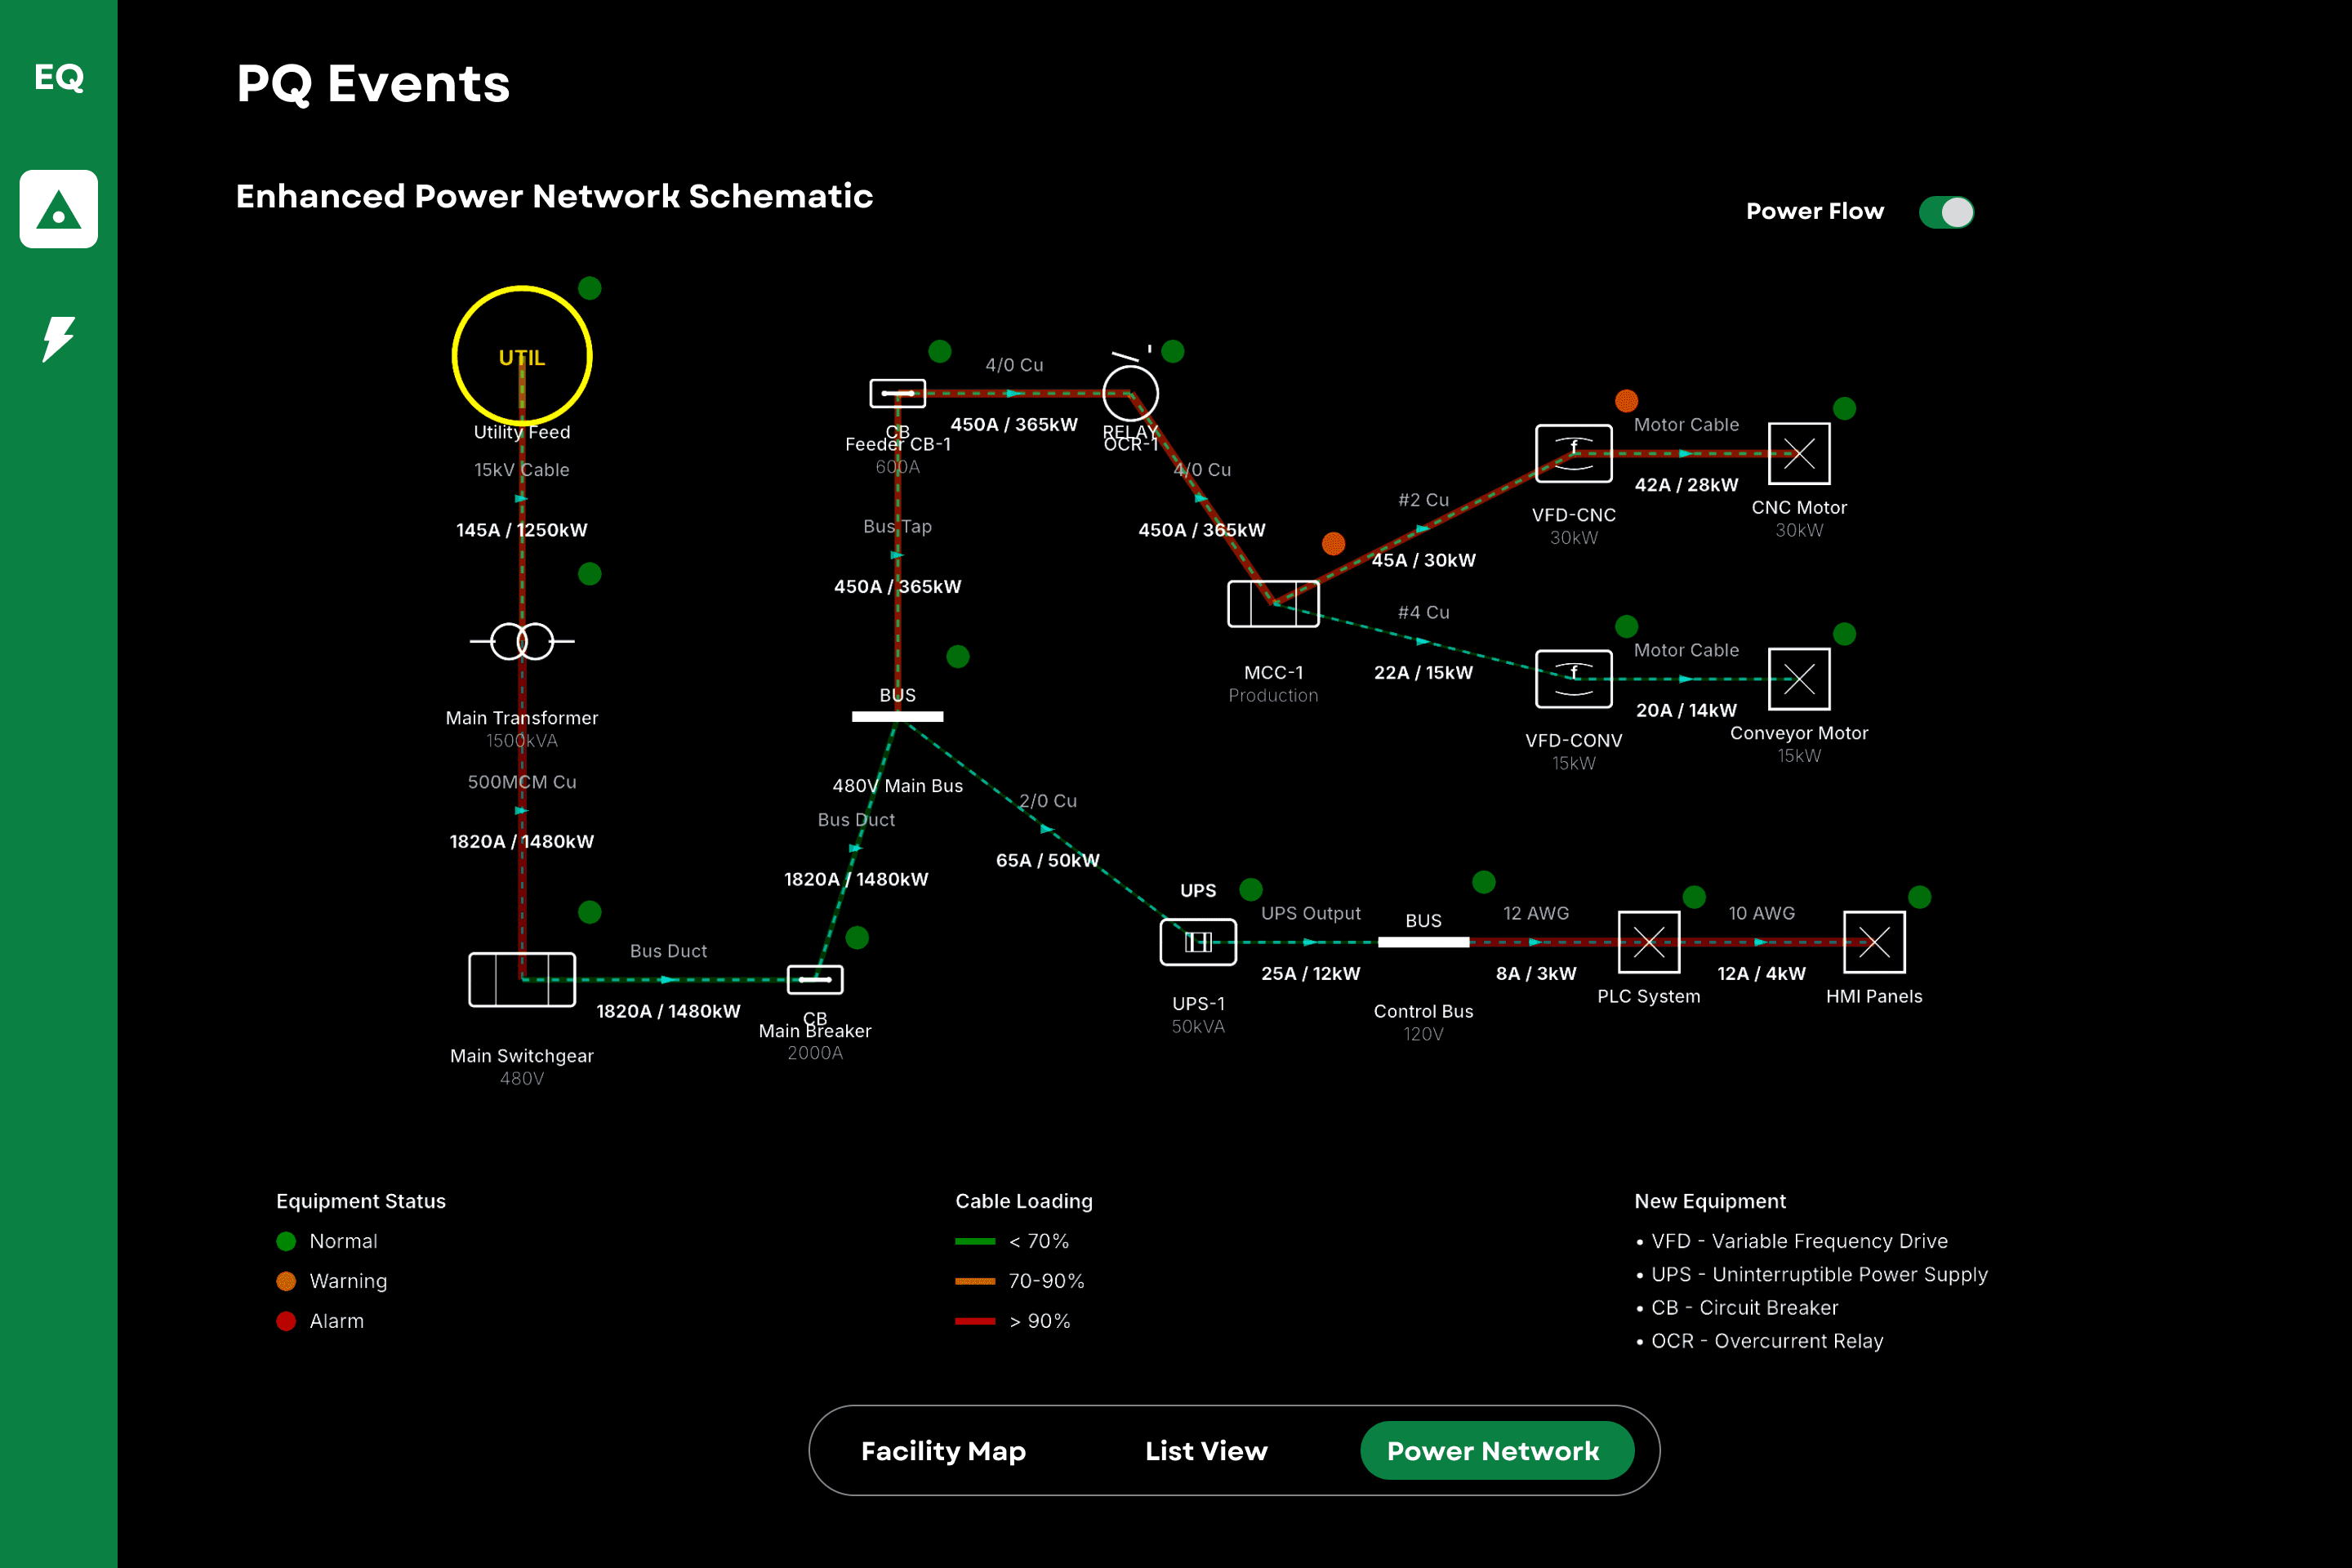
Task: Click the green status dot above UTIL
Action: (590, 287)
